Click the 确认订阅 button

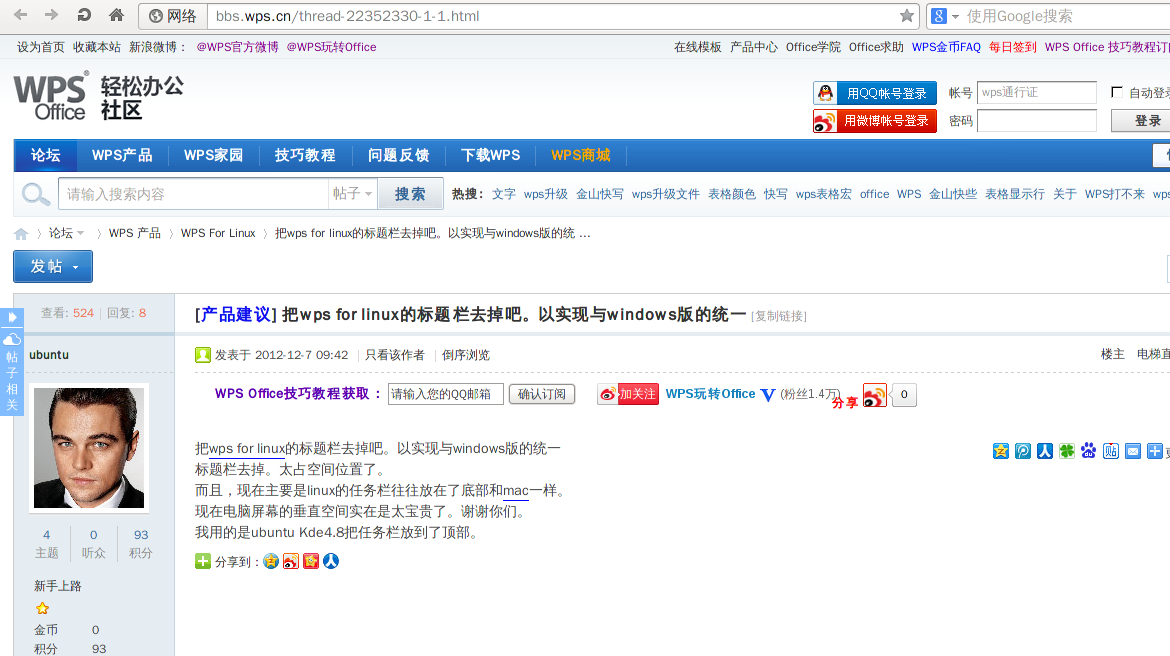(x=542, y=394)
